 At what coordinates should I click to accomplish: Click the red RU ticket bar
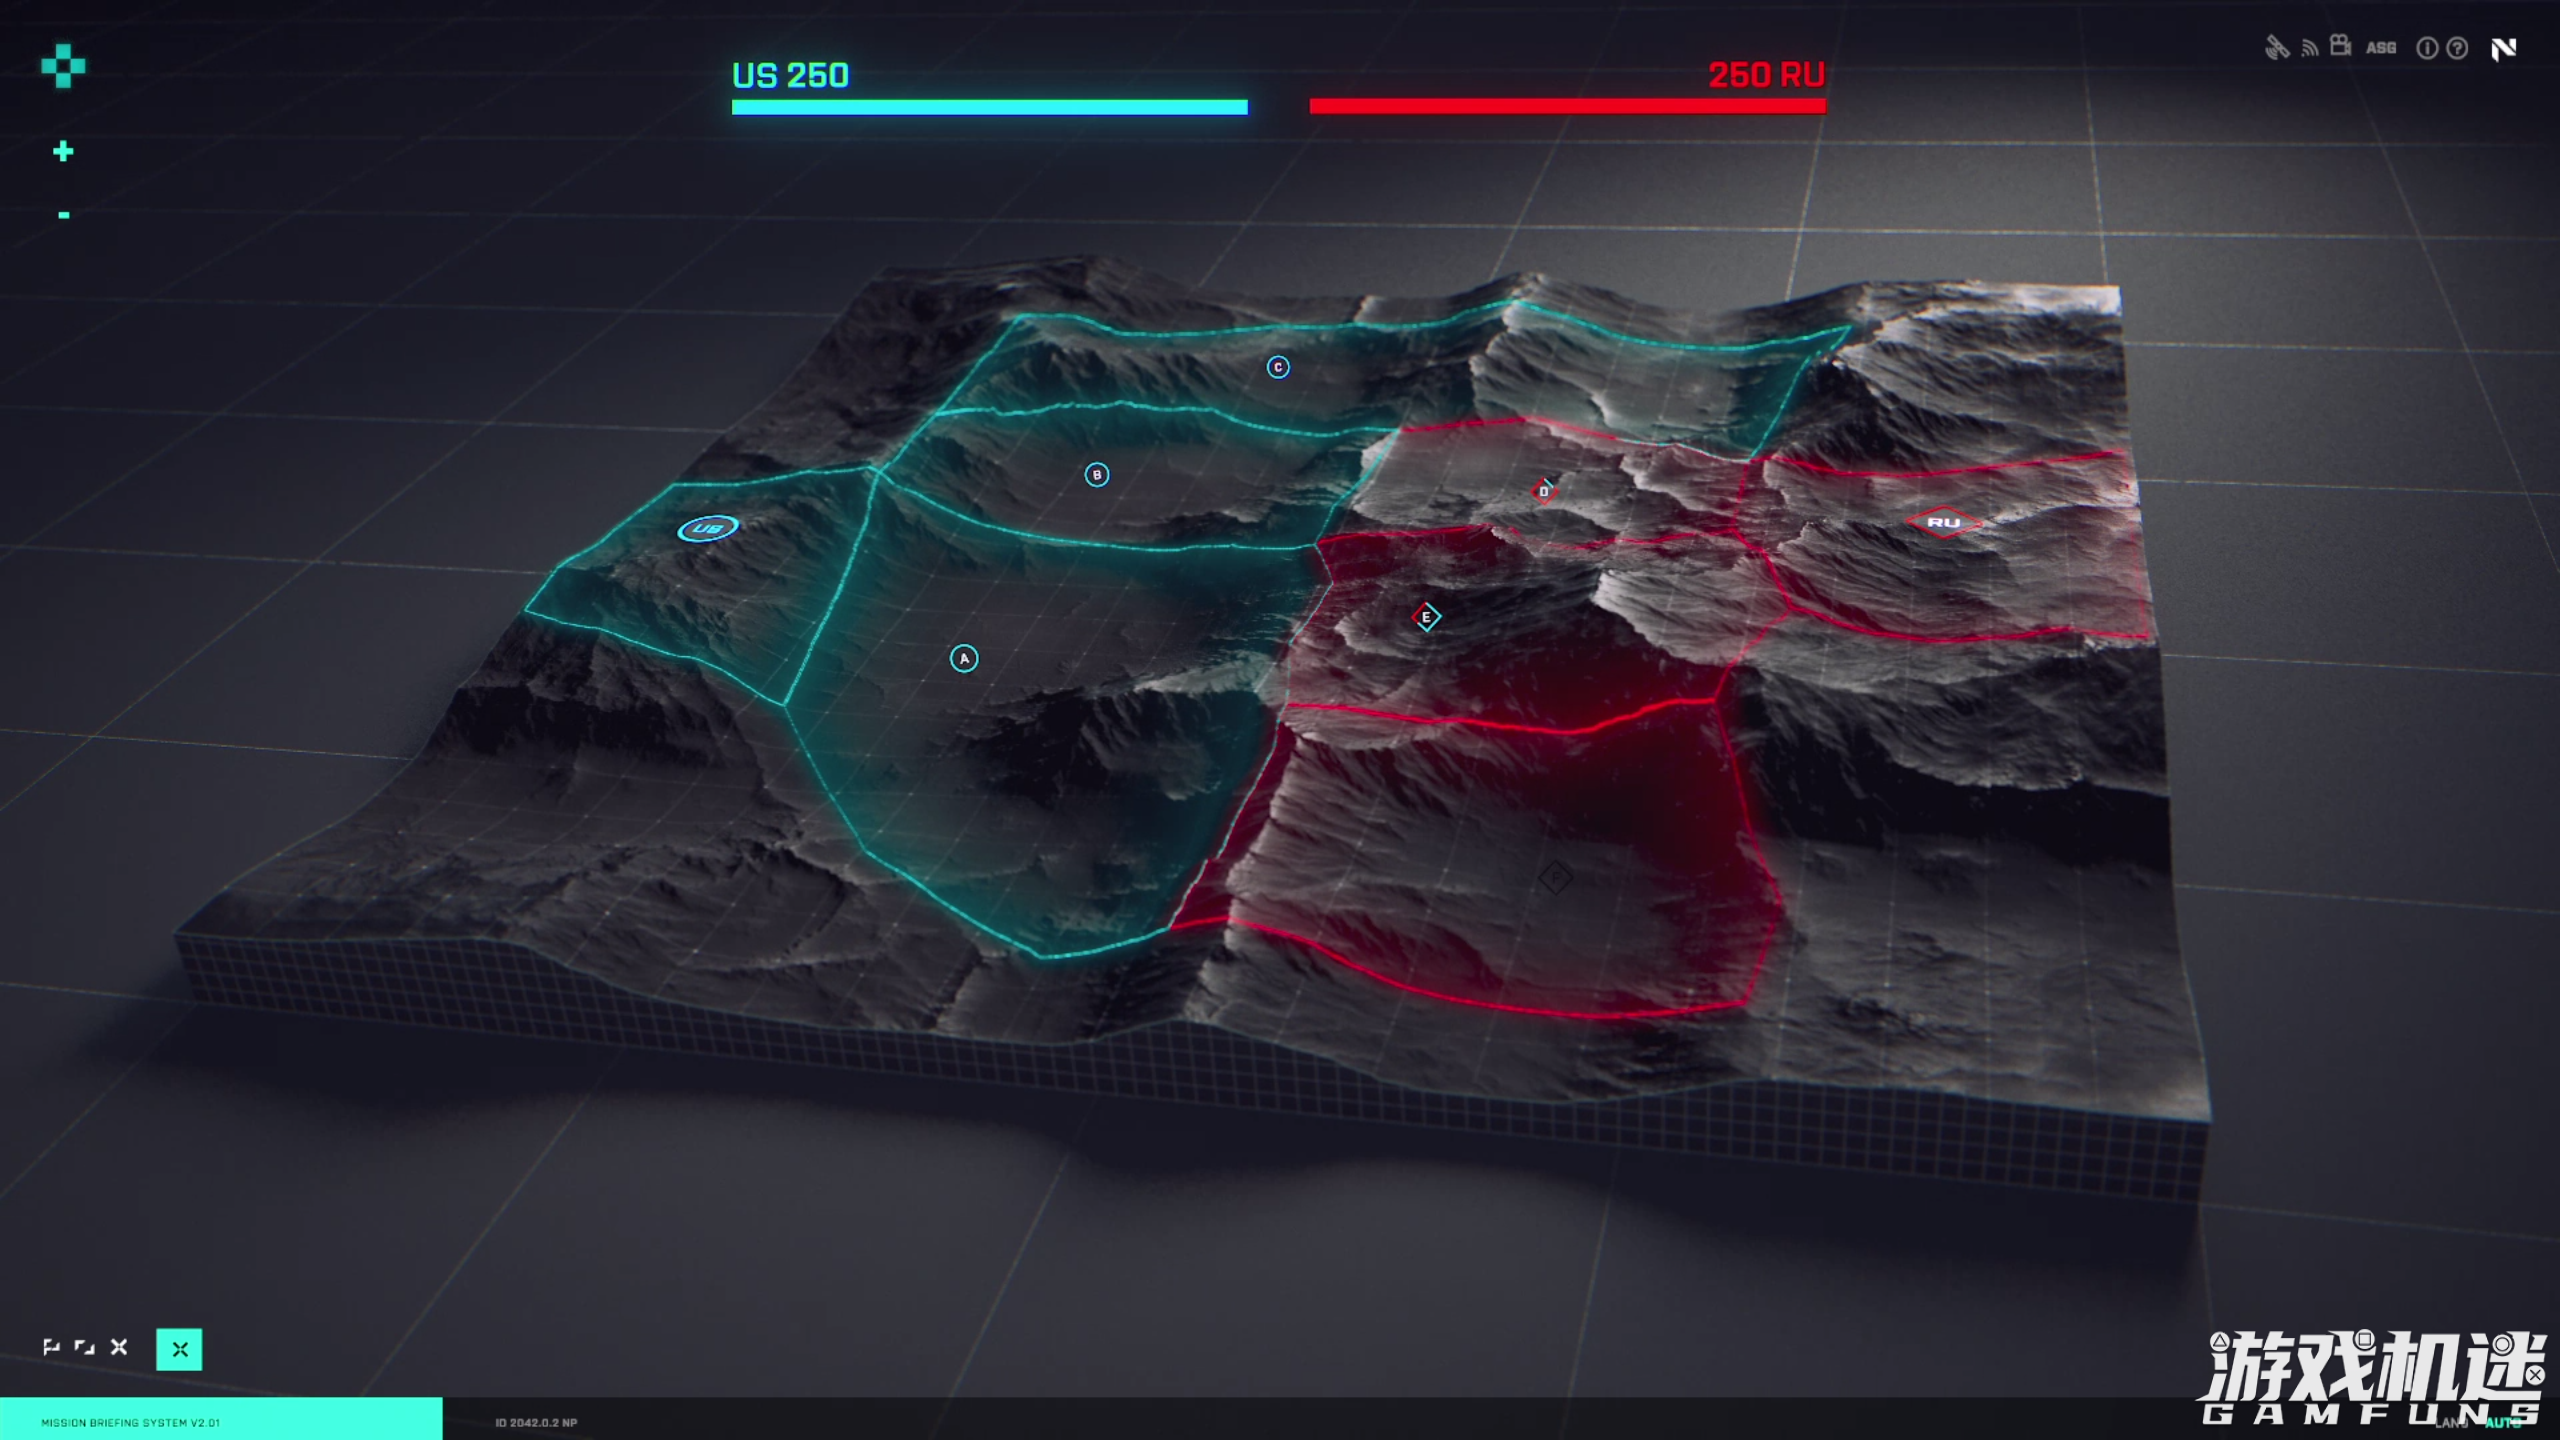[x=1568, y=106]
